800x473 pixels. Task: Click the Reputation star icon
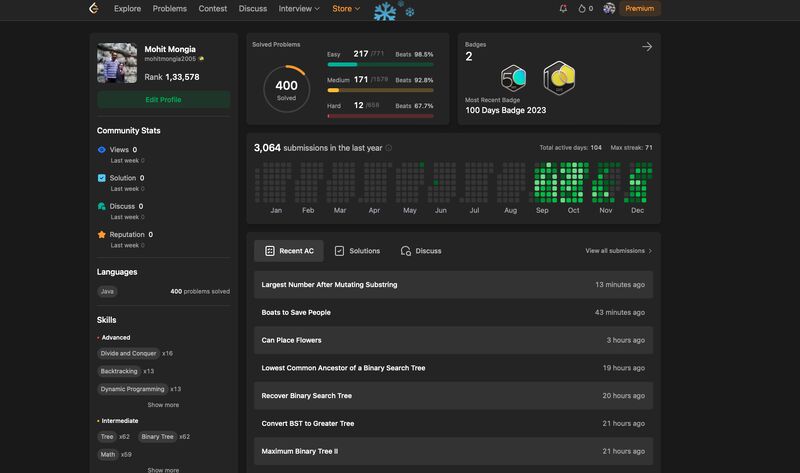(x=101, y=234)
